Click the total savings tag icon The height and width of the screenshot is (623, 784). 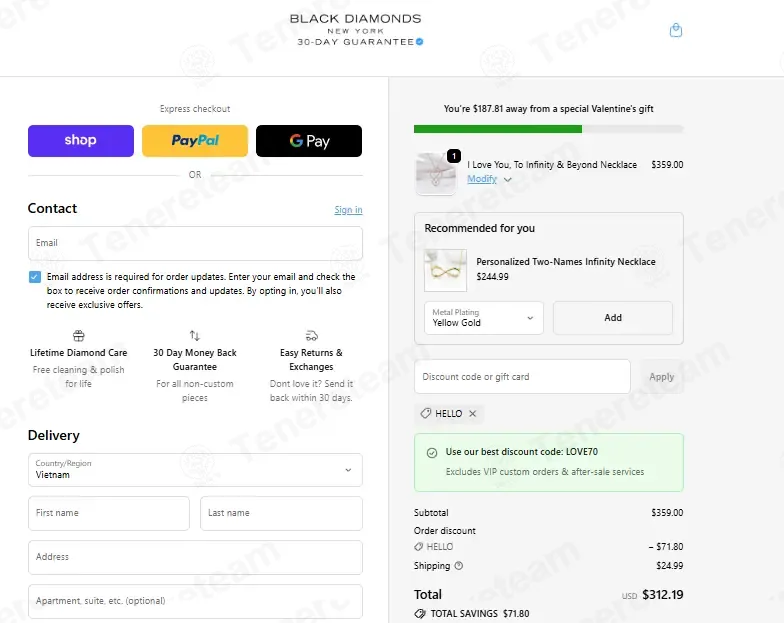point(420,614)
